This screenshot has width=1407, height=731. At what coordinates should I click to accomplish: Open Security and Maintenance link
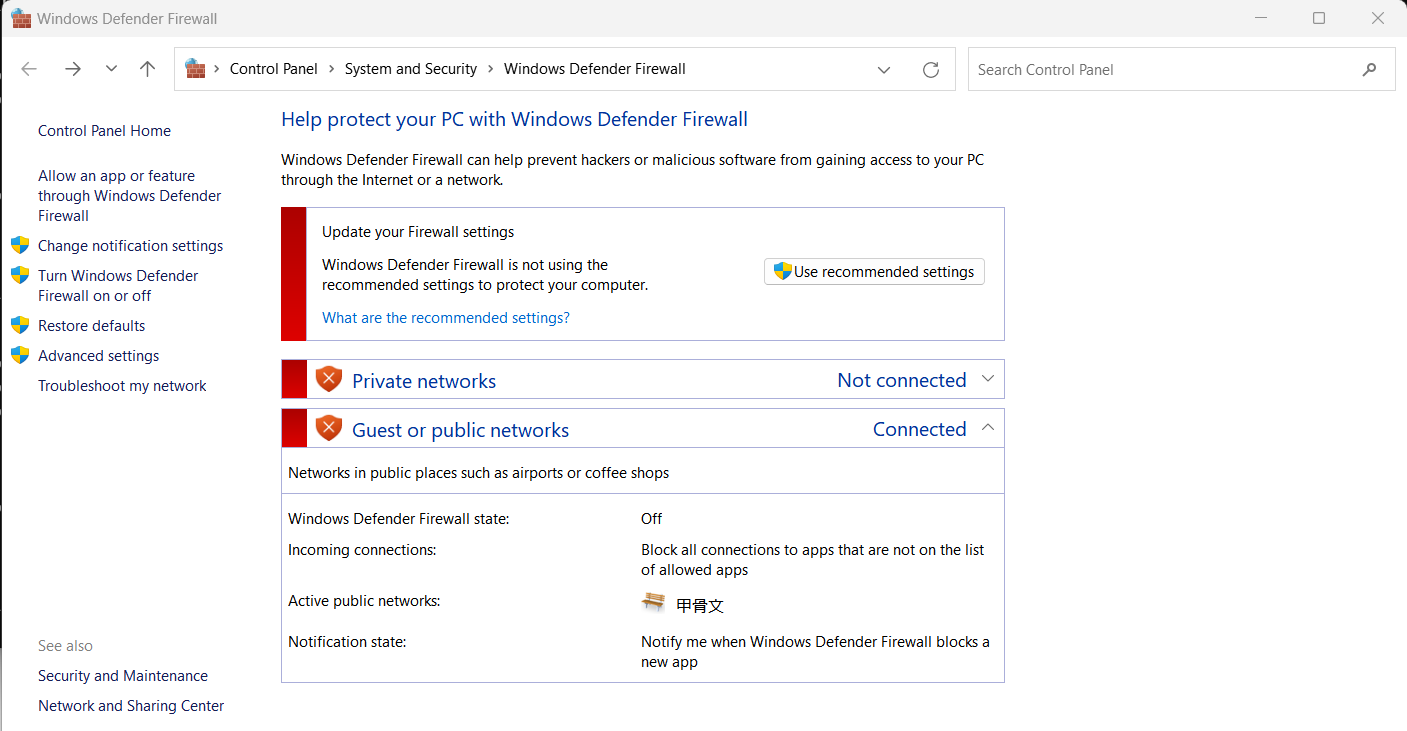click(123, 676)
